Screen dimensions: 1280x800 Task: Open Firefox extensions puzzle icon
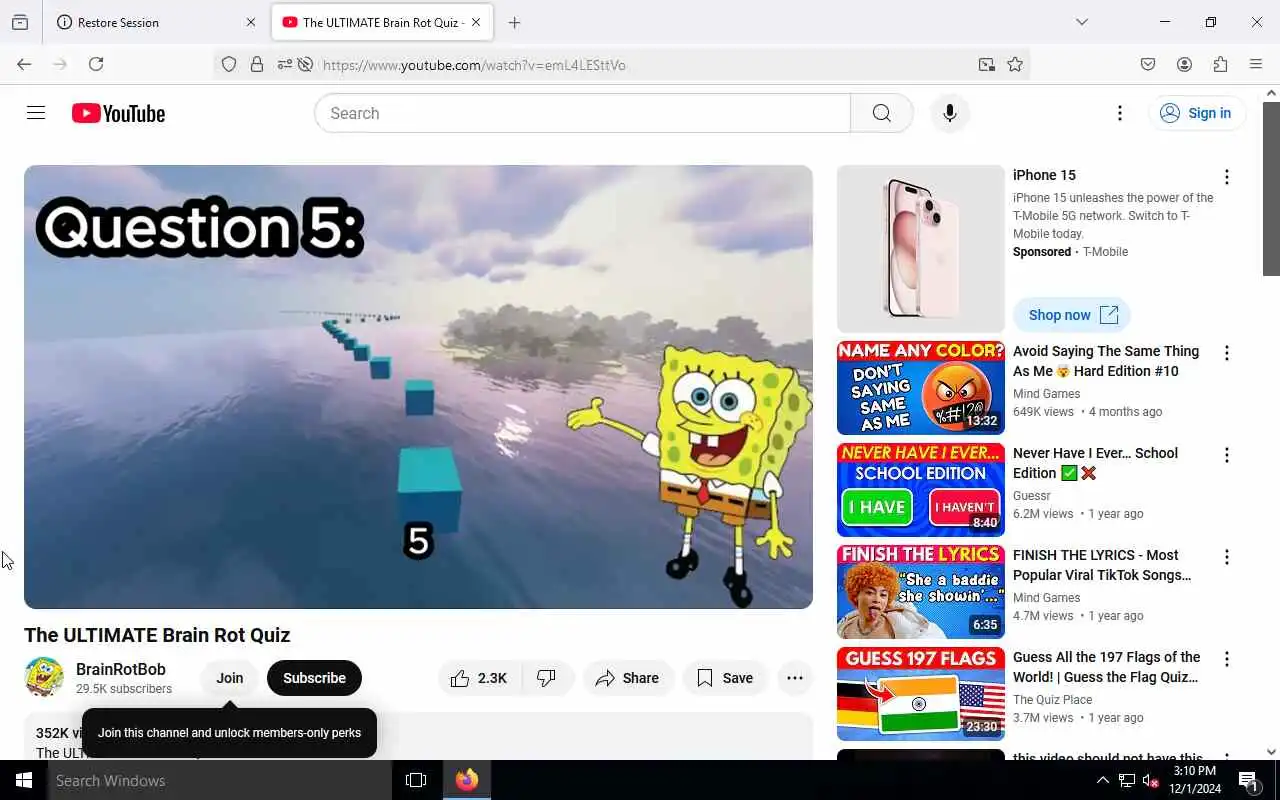click(x=1220, y=64)
